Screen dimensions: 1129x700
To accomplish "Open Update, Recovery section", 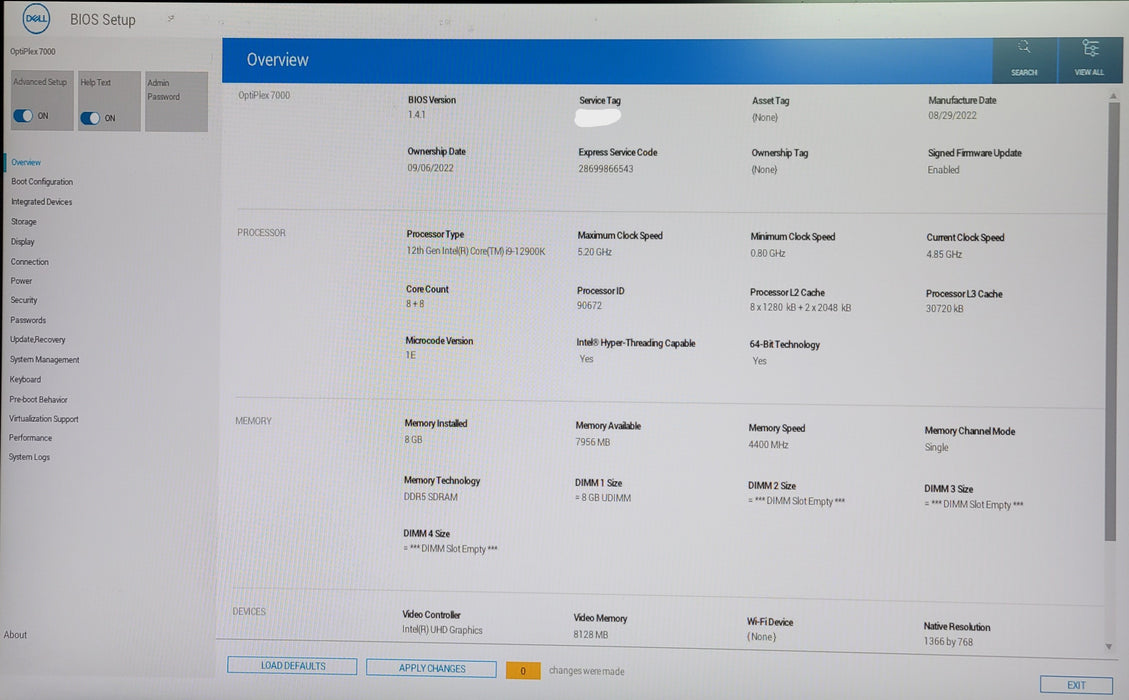I will [37, 340].
